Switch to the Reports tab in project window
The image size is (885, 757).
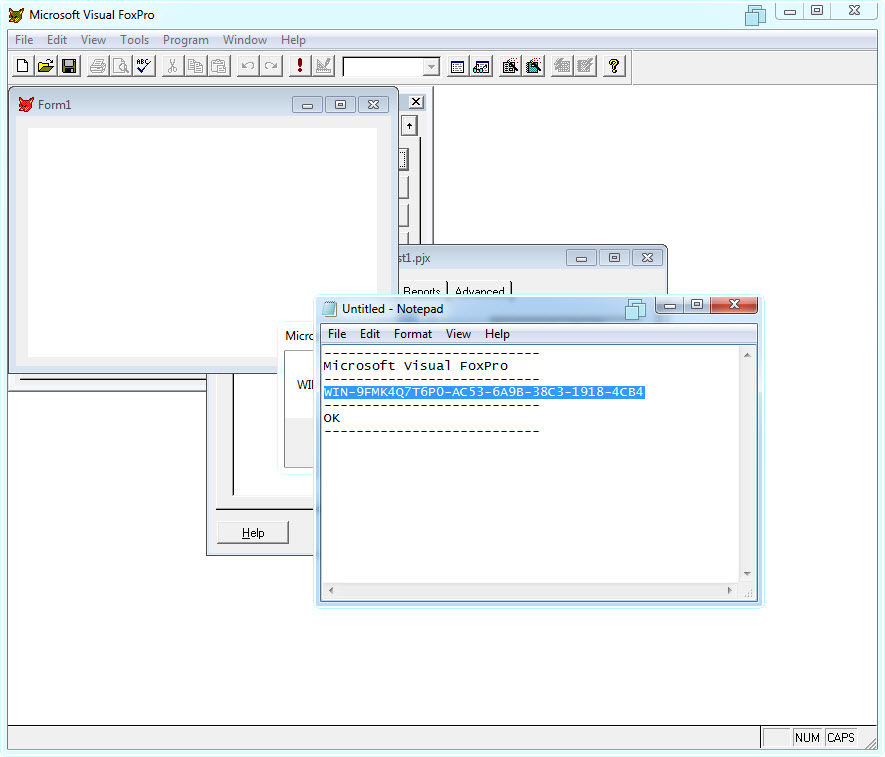pyautogui.click(x=422, y=290)
